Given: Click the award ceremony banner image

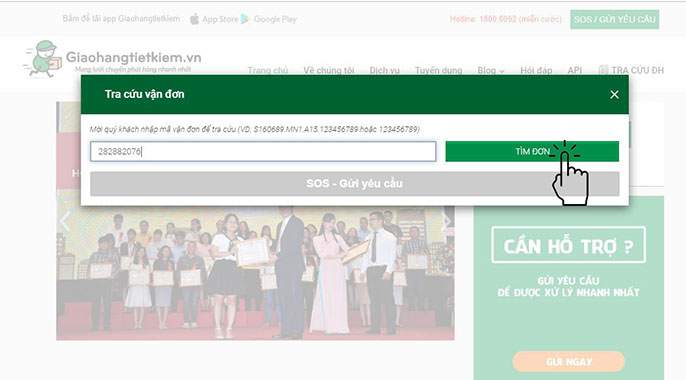Looking at the screenshot, I should [255, 273].
